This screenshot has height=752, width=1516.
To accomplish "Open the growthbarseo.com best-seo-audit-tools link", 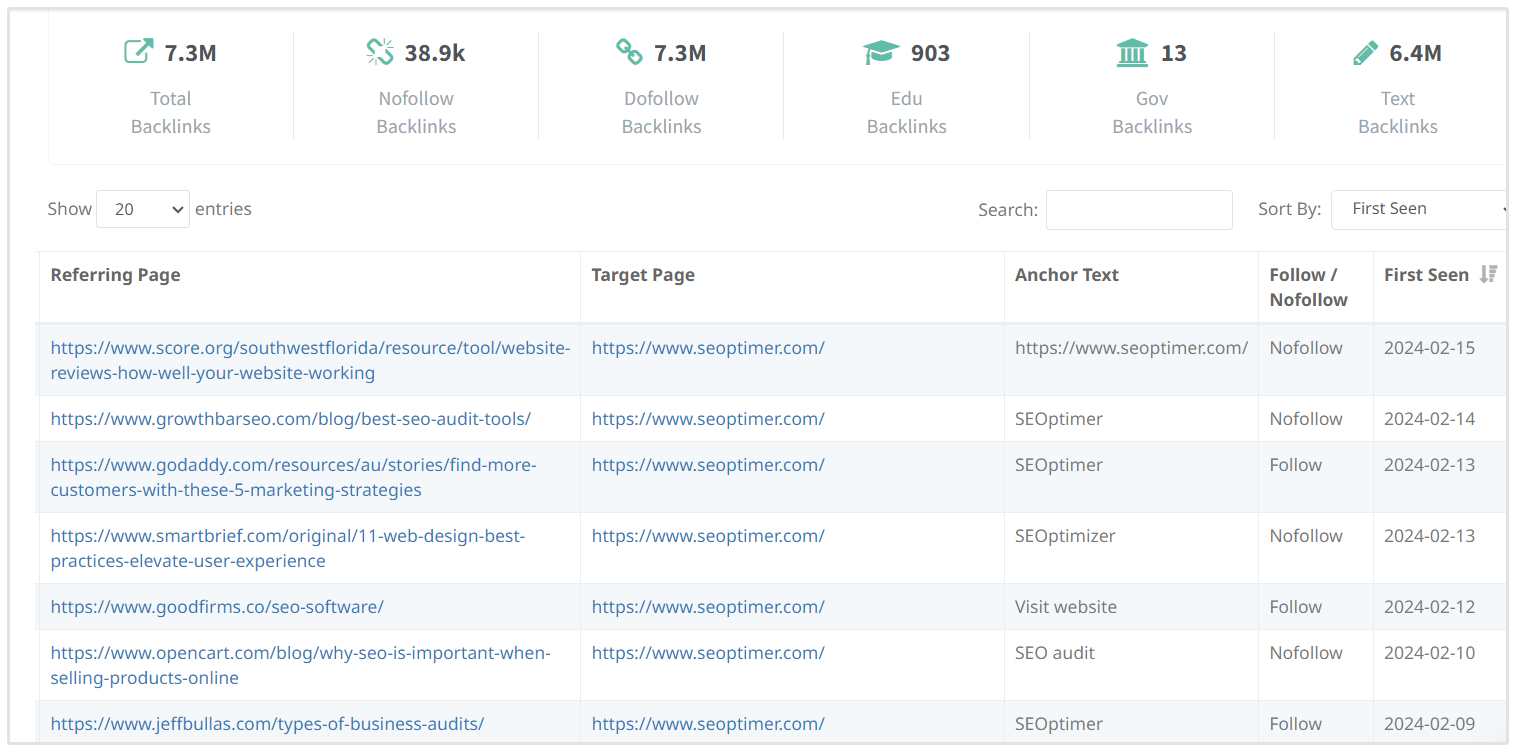I will point(291,419).
